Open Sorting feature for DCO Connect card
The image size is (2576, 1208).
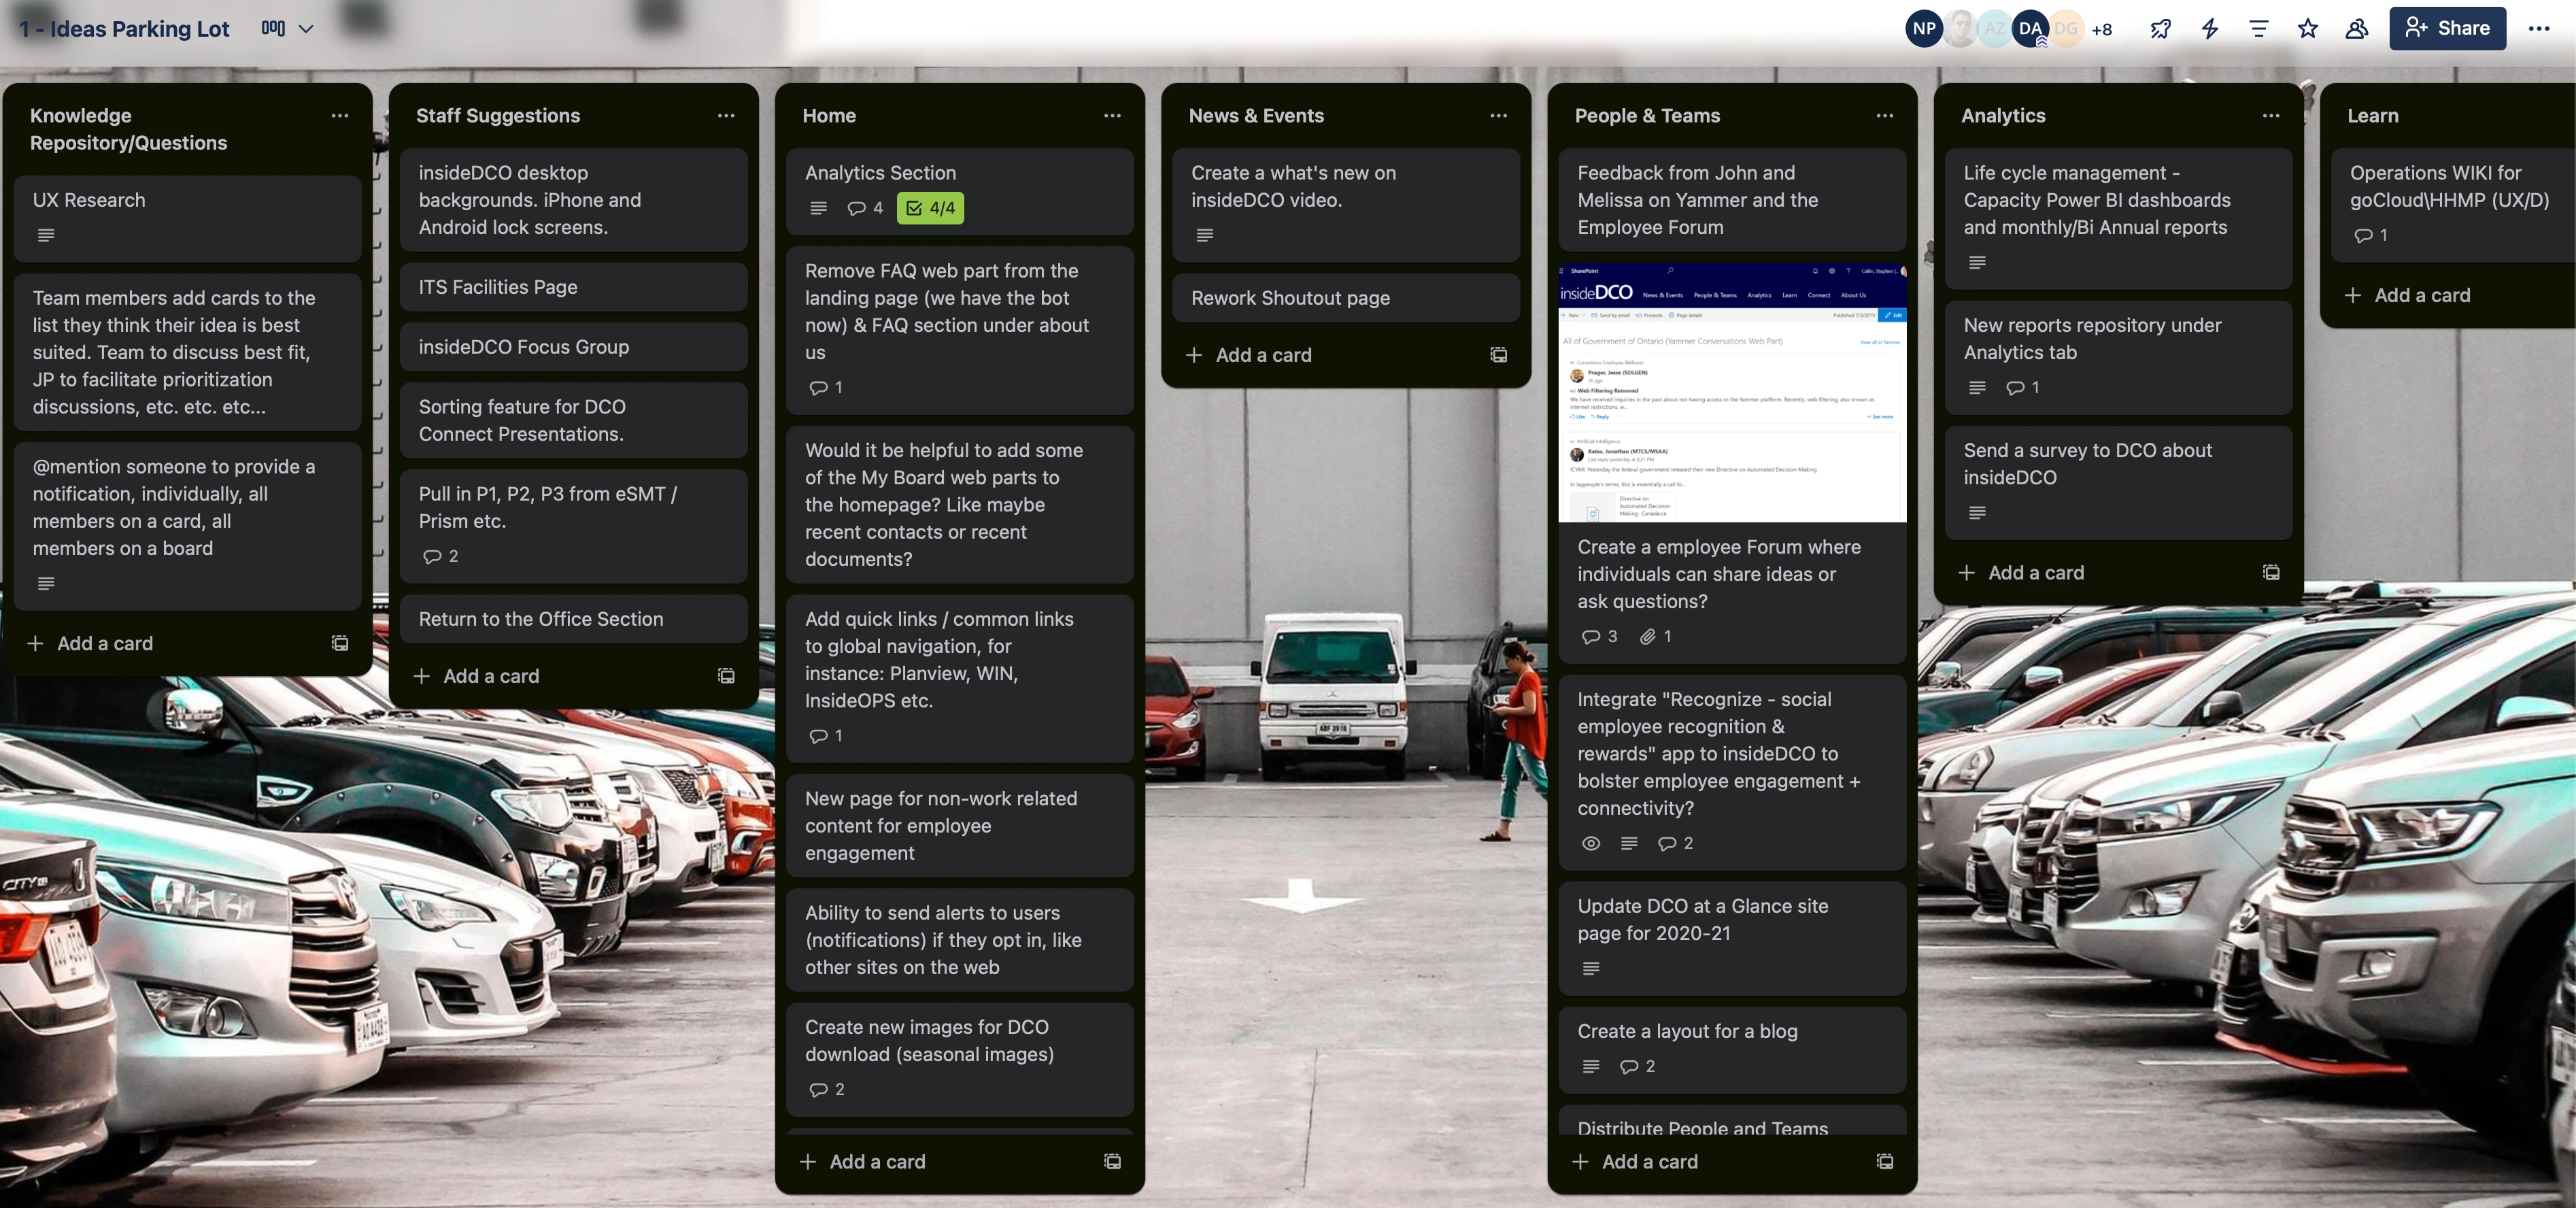573,420
